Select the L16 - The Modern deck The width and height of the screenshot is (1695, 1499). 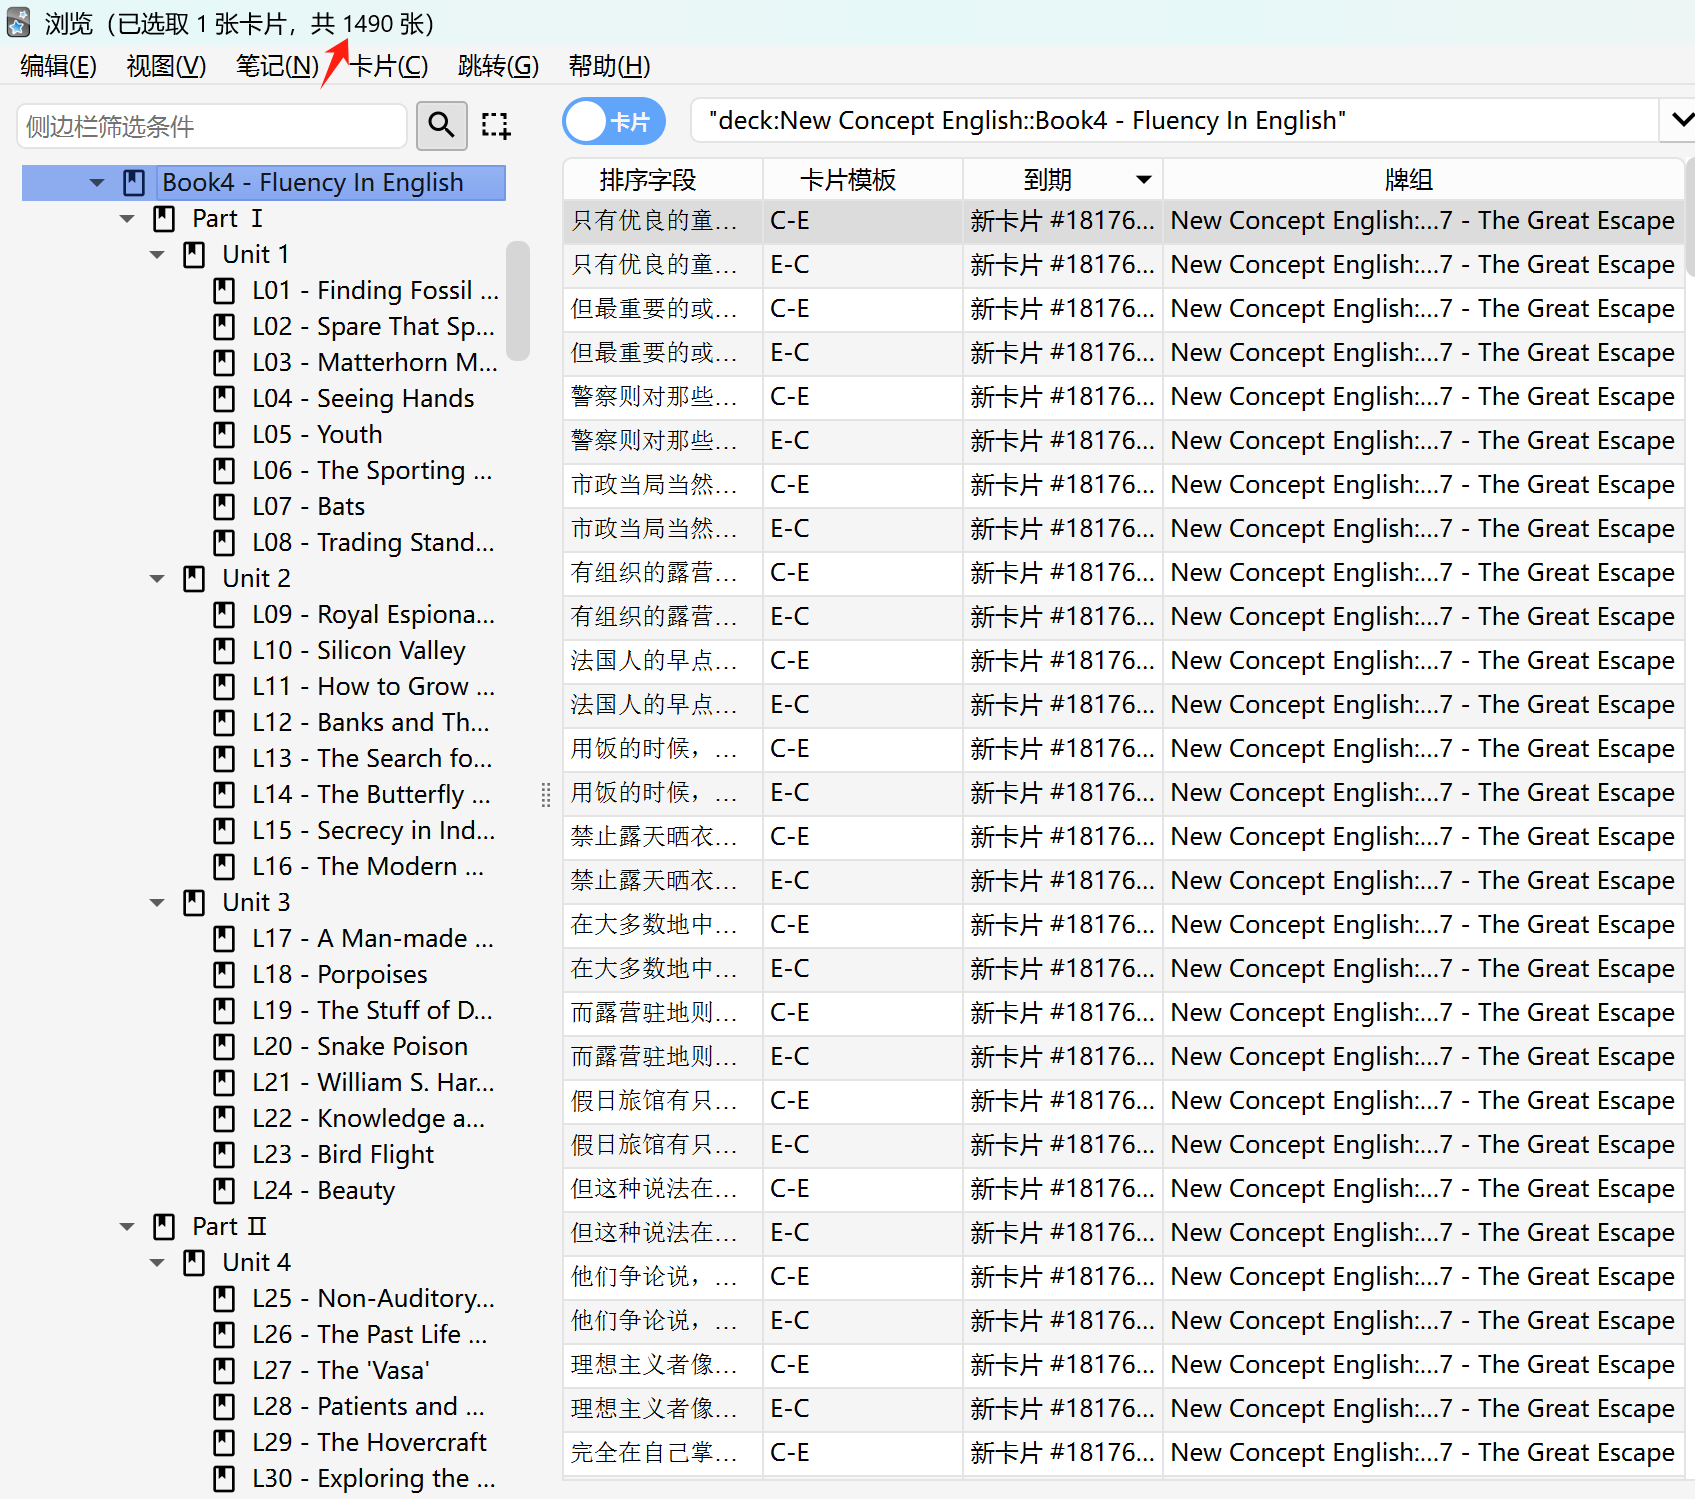[368, 866]
